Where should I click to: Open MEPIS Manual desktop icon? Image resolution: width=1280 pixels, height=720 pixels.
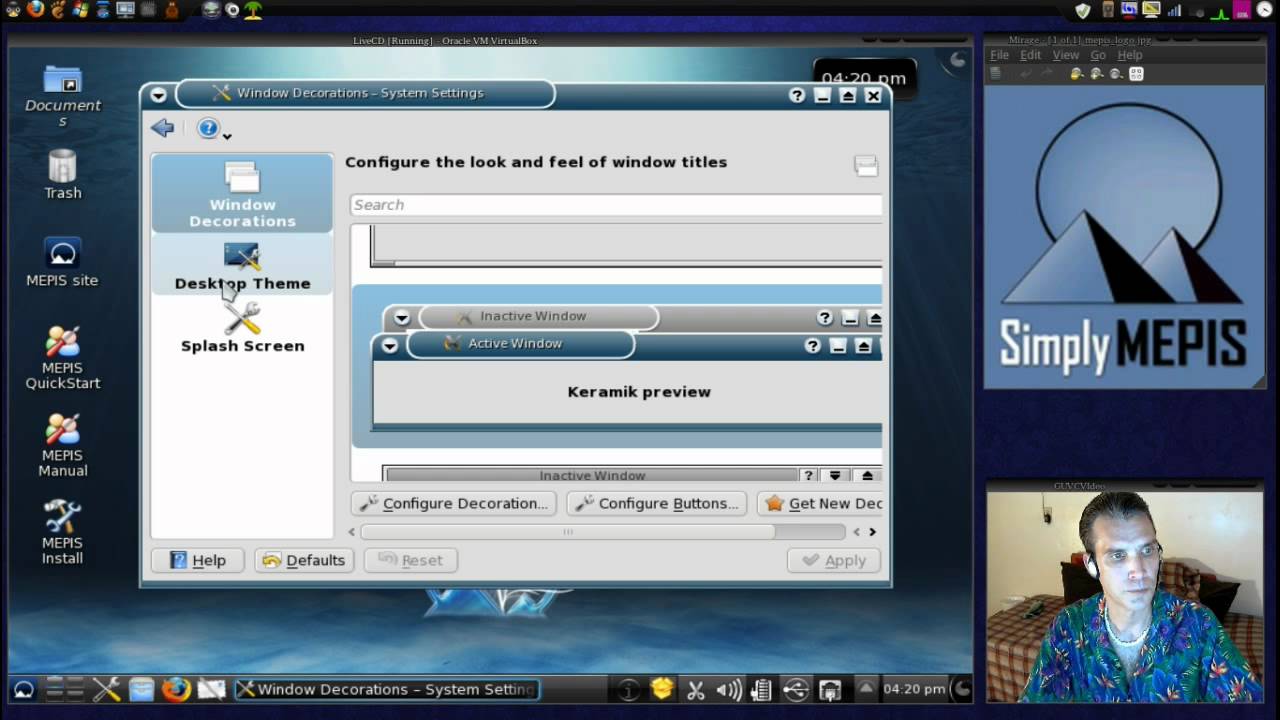(62, 445)
